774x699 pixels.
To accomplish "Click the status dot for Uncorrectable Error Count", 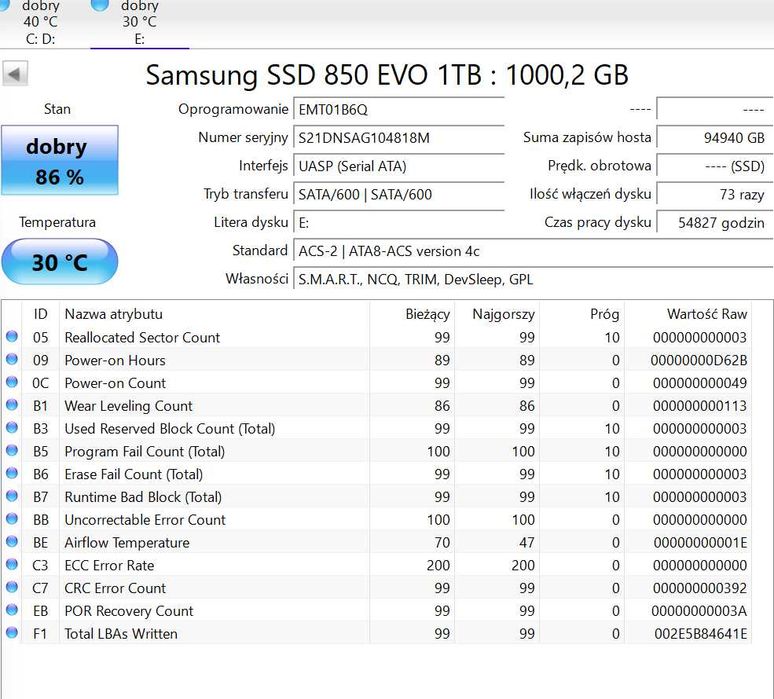I will click(12, 518).
